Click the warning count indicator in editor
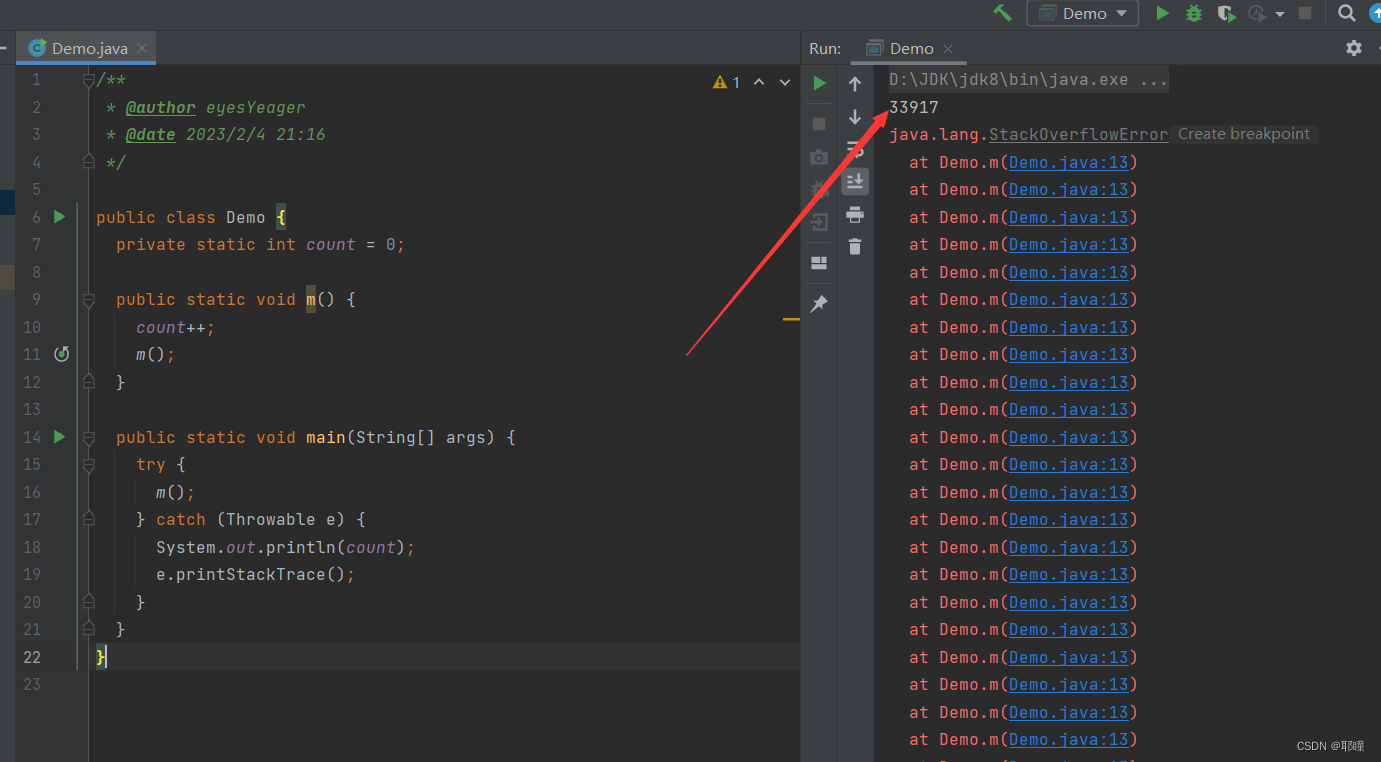This screenshot has width=1381, height=762. pos(727,82)
